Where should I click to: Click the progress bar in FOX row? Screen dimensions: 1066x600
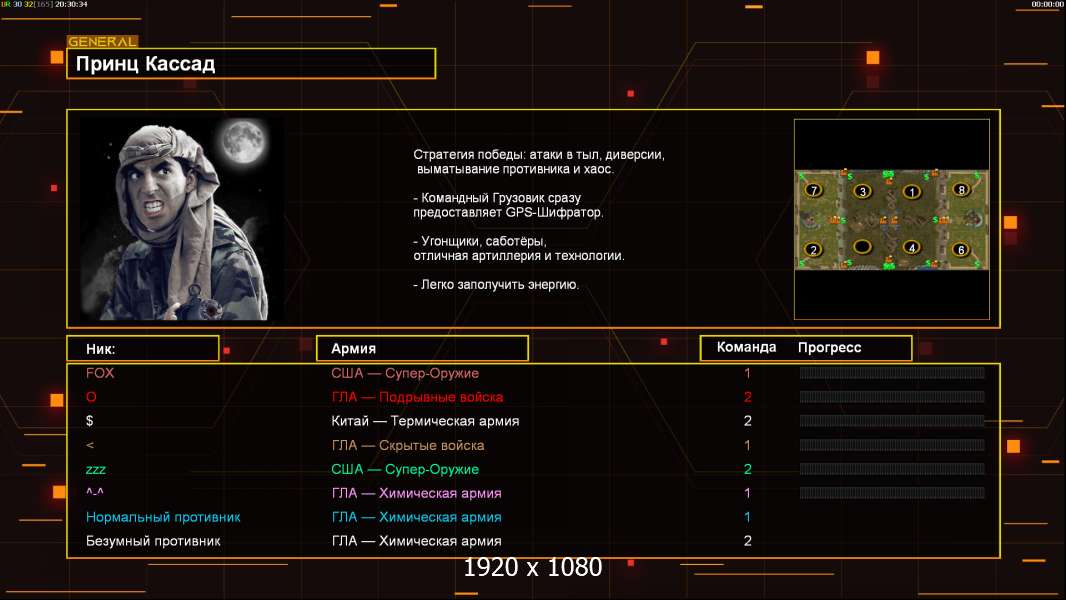pyautogui.click(x=892, y=372)
